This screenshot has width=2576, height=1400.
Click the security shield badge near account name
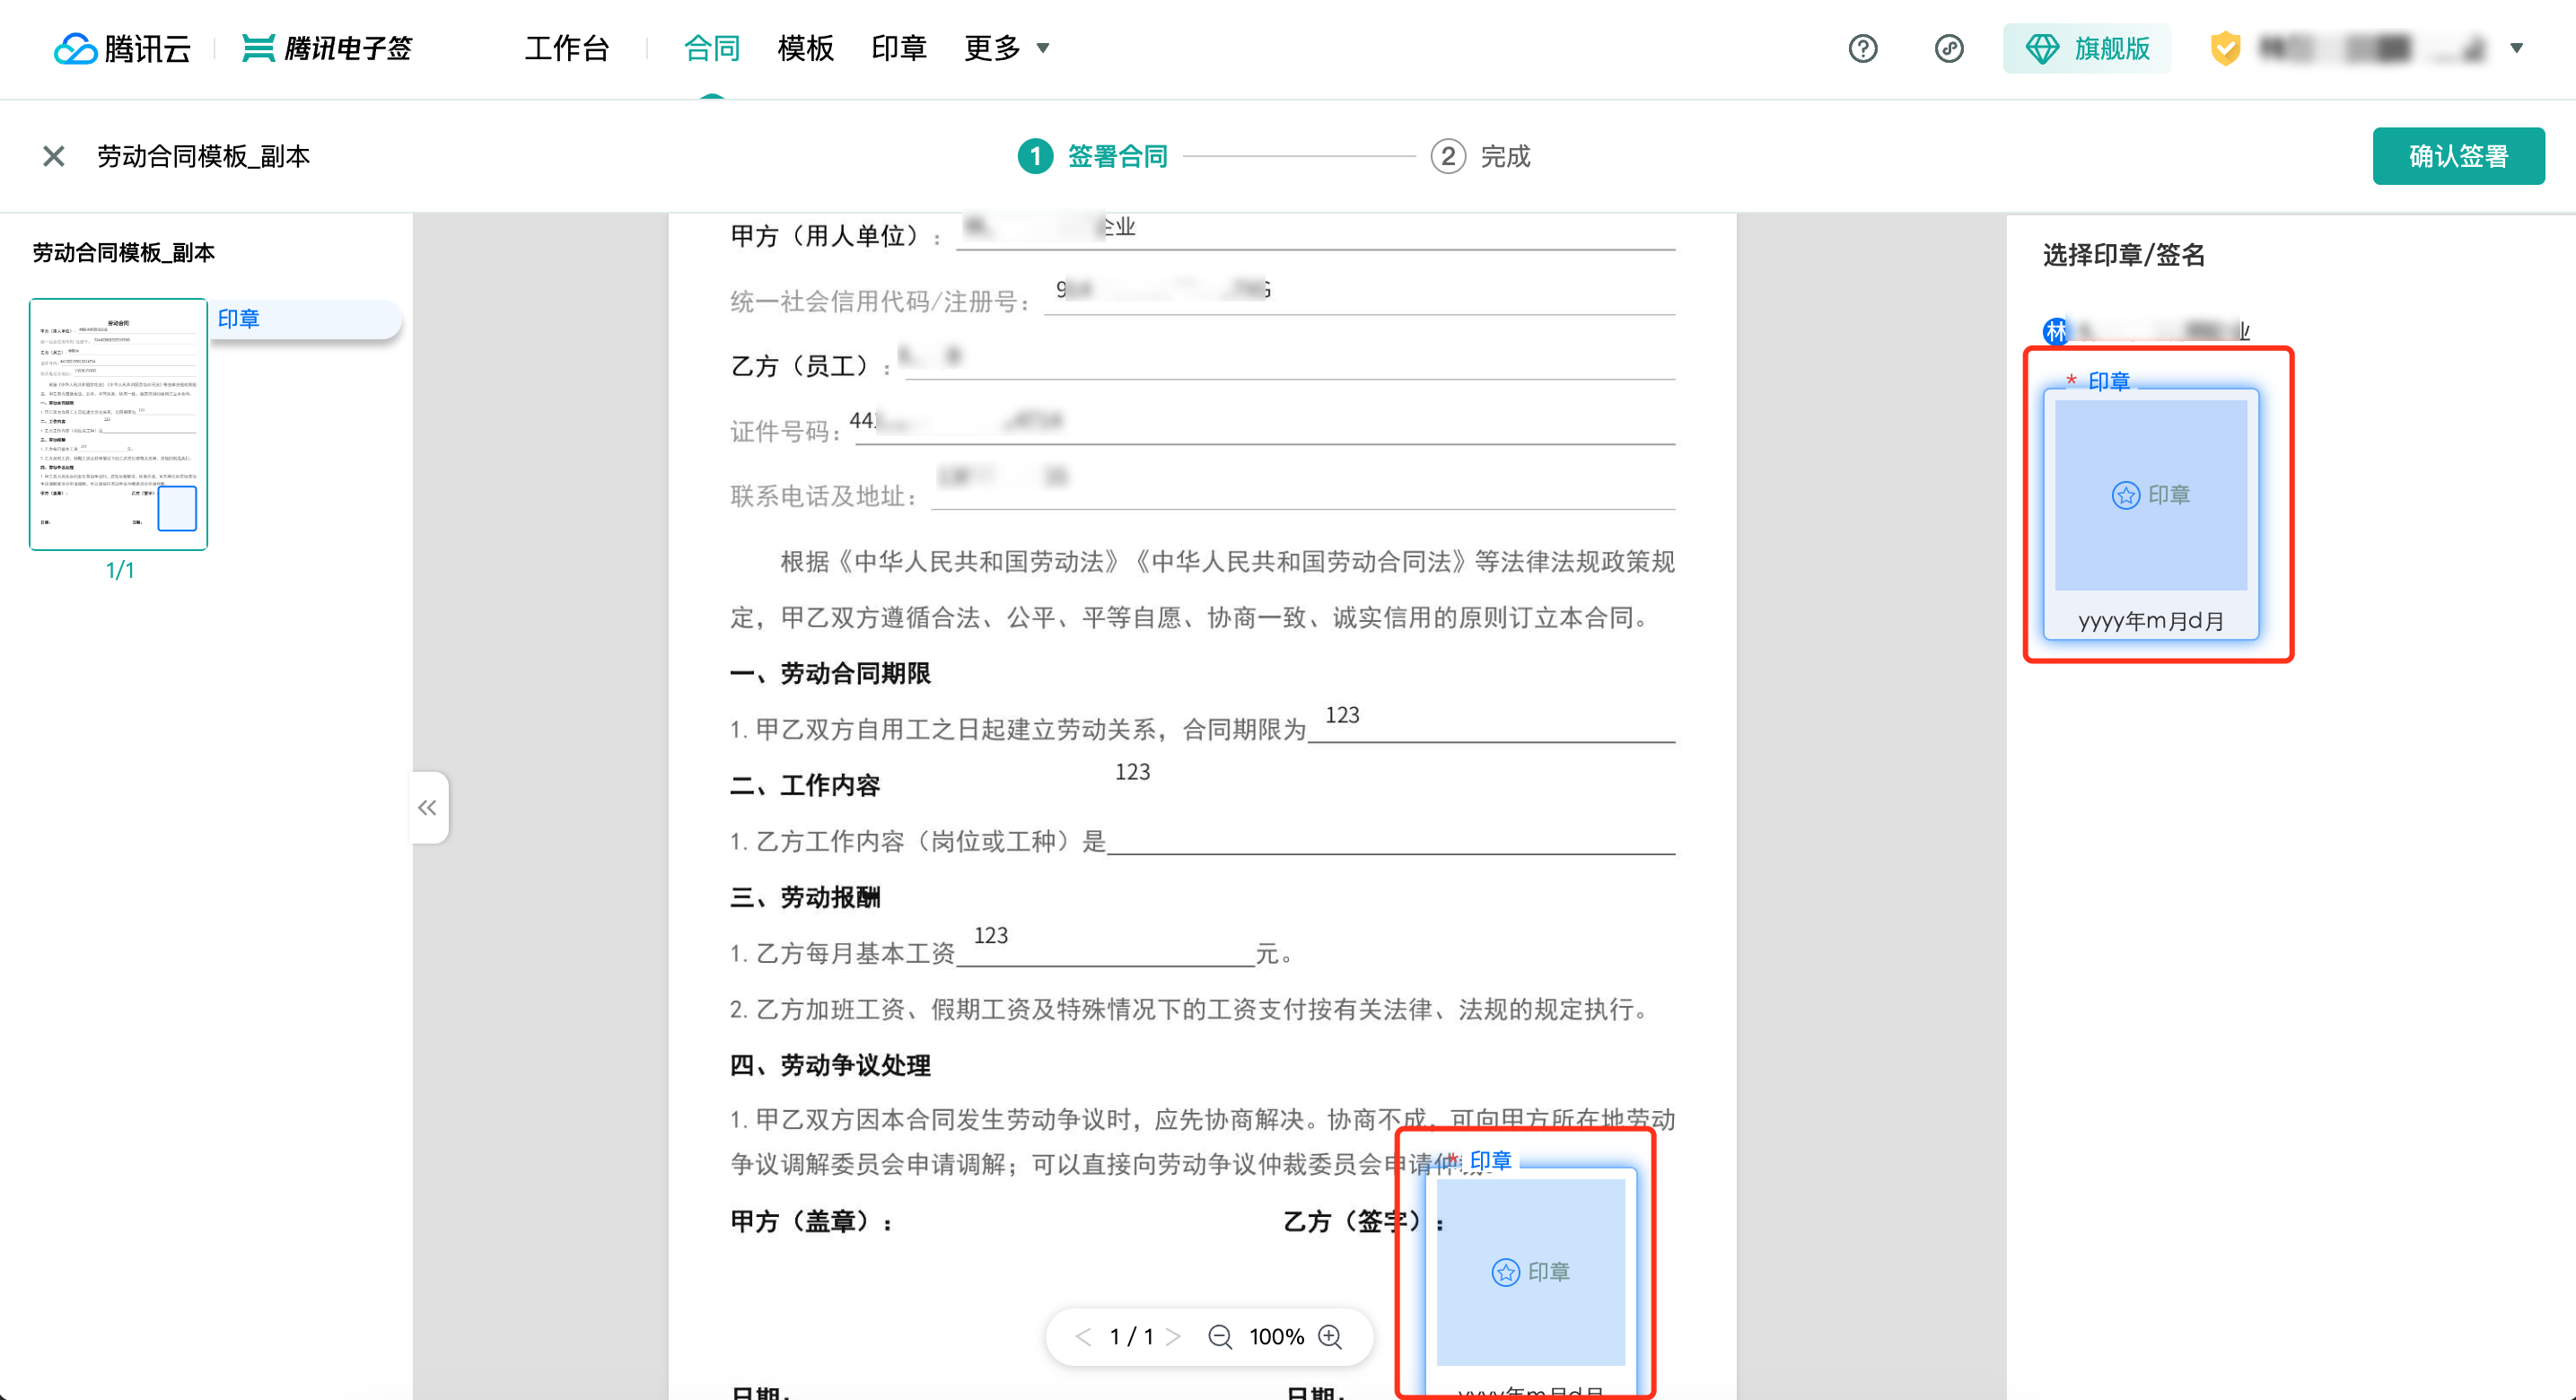(2225, 47)
